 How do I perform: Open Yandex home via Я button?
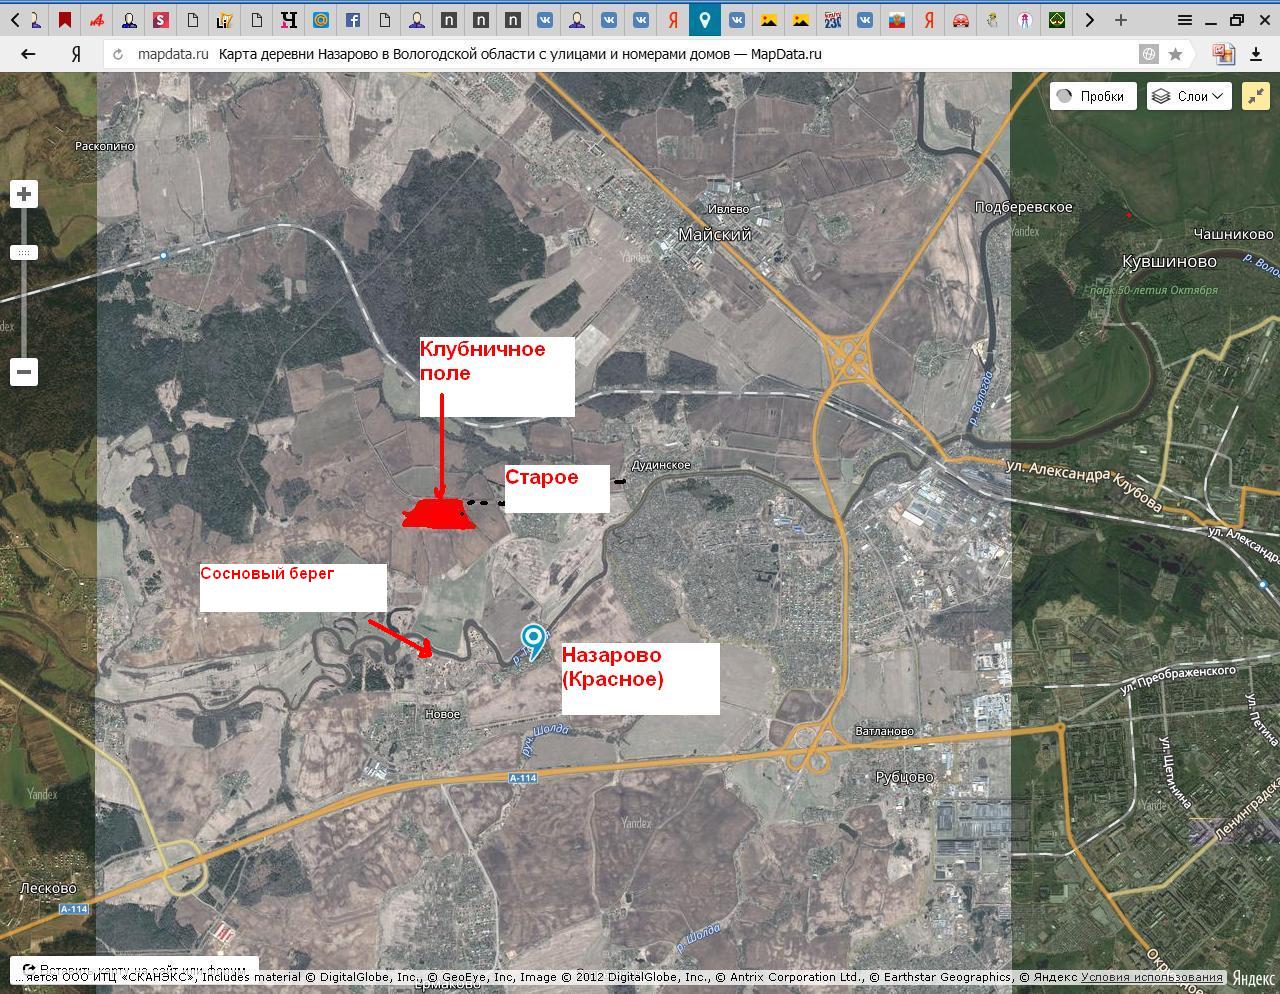(75, 54)
